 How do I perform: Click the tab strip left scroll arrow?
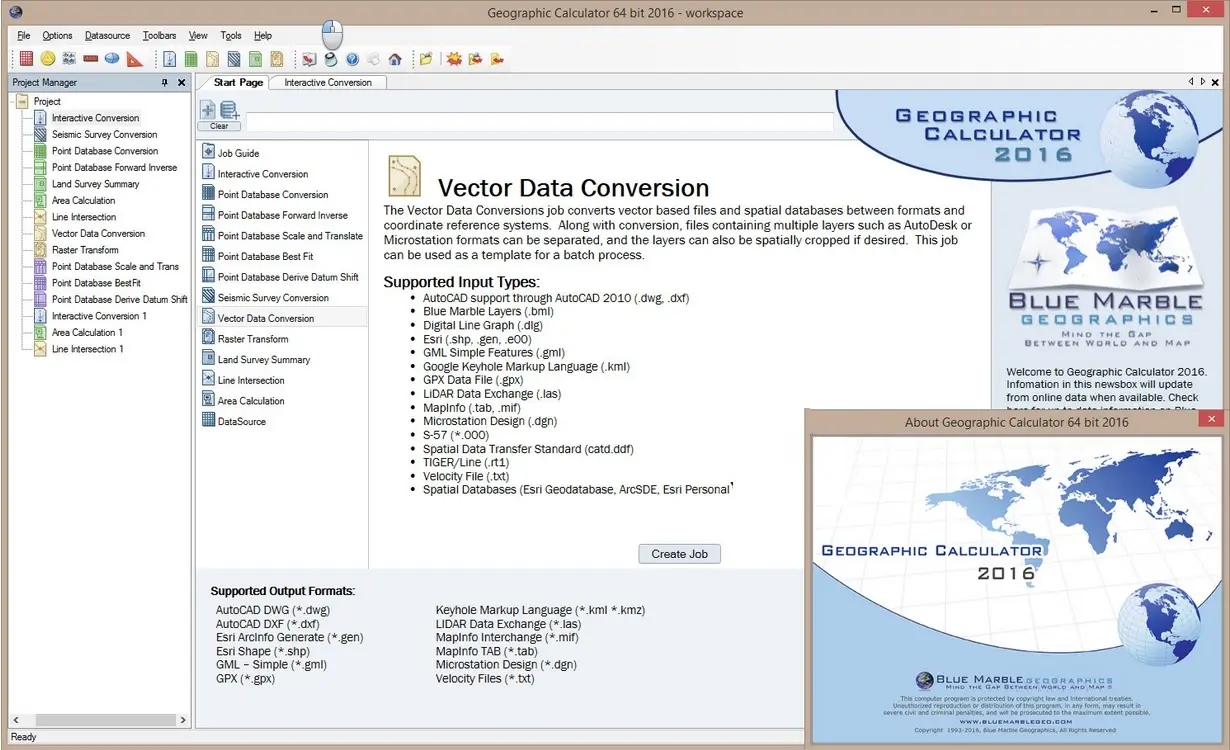1191,81
